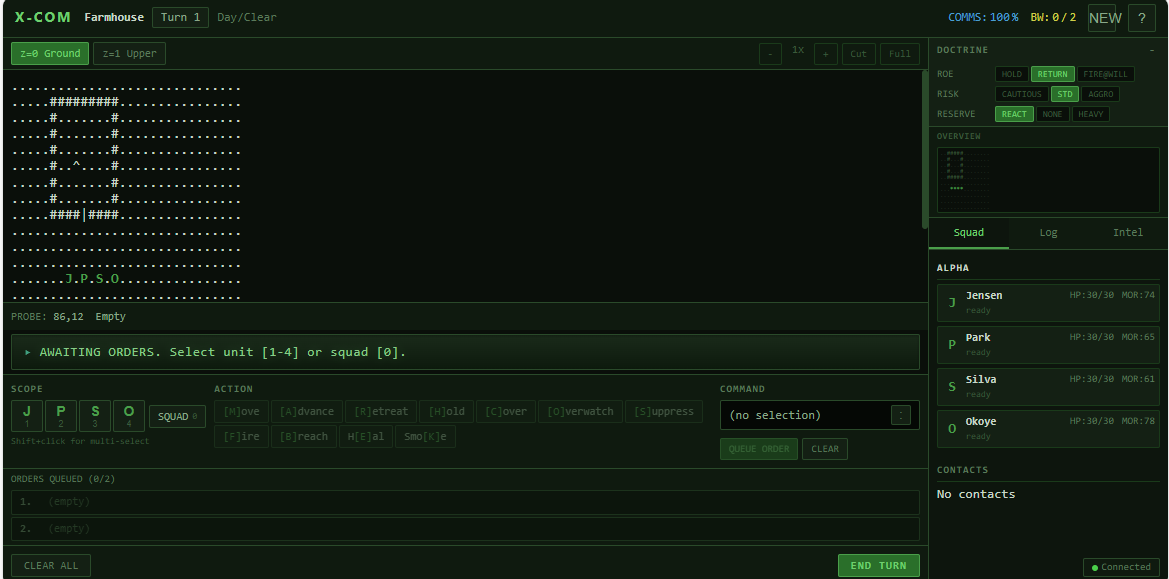Click the NEW game button
The width and height of the screenshot is (1169, 579).
click(x=1102, y=18)
